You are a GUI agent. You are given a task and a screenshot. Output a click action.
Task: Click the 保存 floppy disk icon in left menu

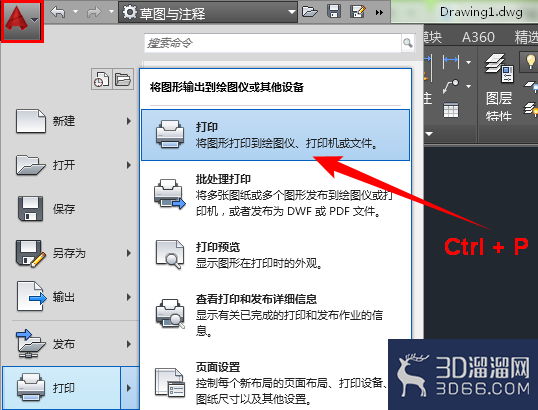coord(31,209)
